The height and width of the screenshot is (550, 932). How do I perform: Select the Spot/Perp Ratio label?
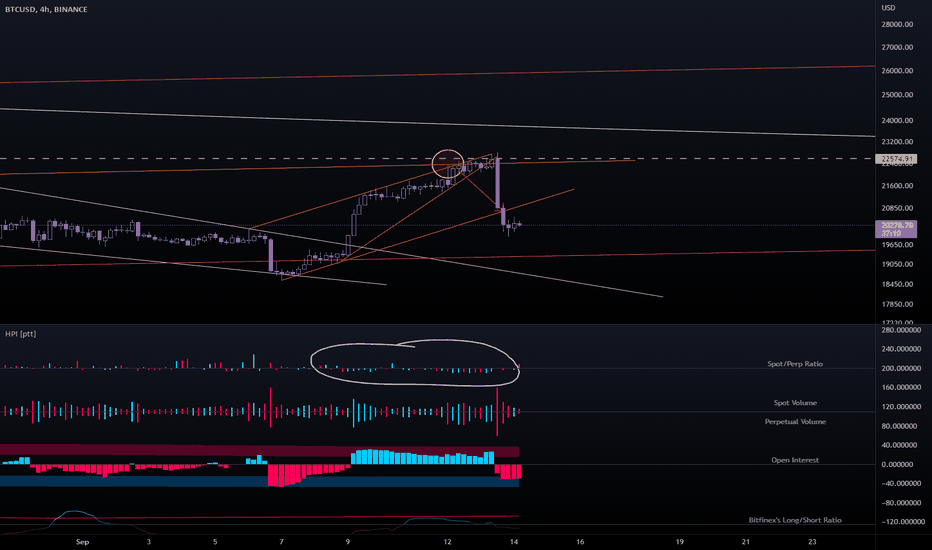[x=795, y=364]
